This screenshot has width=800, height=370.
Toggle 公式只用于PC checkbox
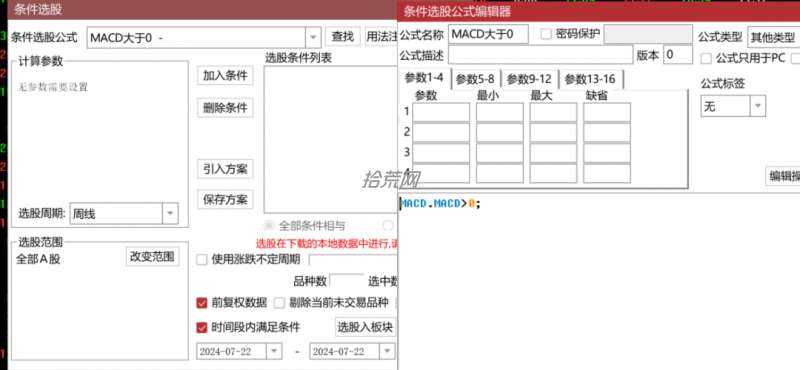point(706,59)
